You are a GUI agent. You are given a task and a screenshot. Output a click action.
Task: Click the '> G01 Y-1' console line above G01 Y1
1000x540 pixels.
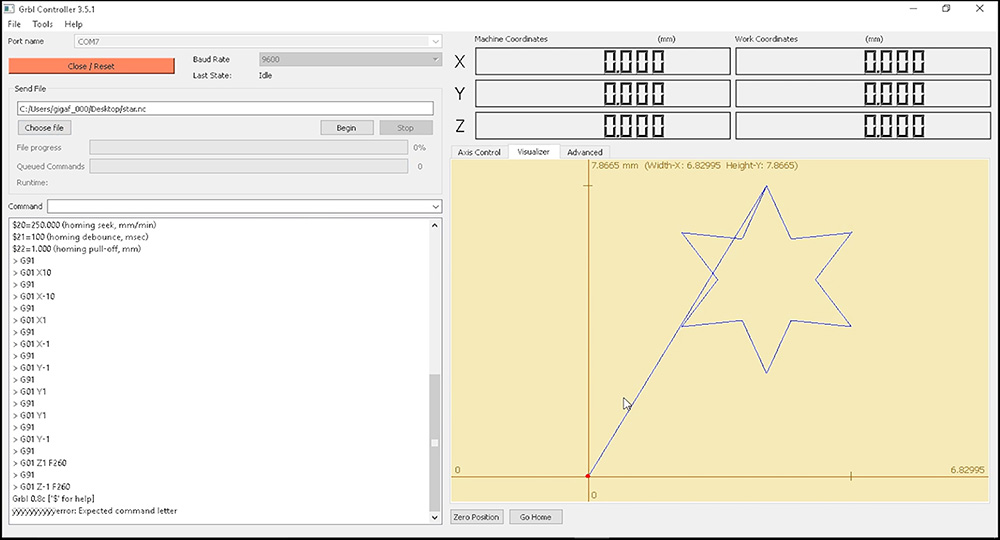31,368
